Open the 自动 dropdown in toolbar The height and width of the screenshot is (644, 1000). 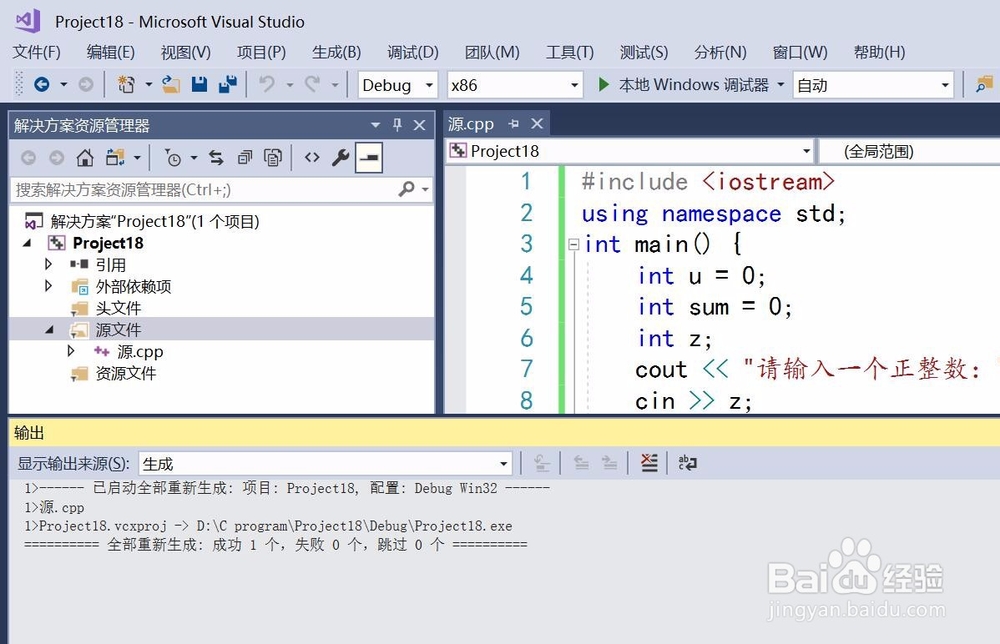click(x=945, y=85)
